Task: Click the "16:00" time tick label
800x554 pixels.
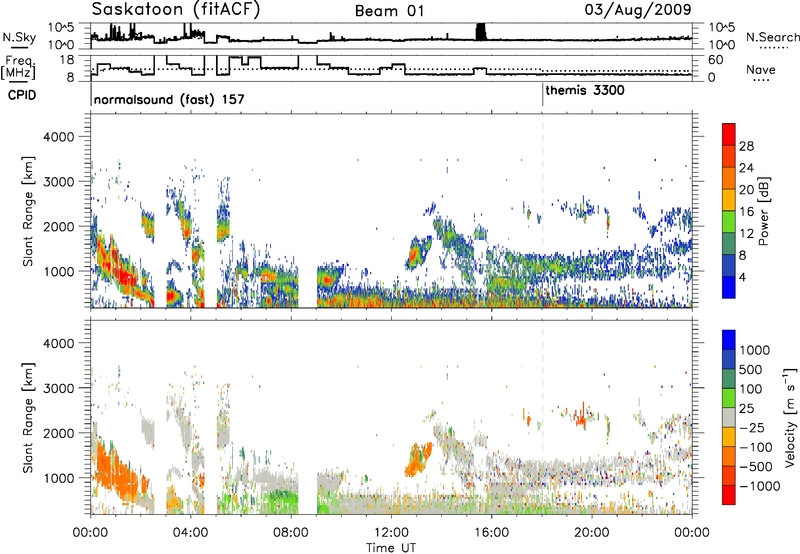Action: [491, 533]
